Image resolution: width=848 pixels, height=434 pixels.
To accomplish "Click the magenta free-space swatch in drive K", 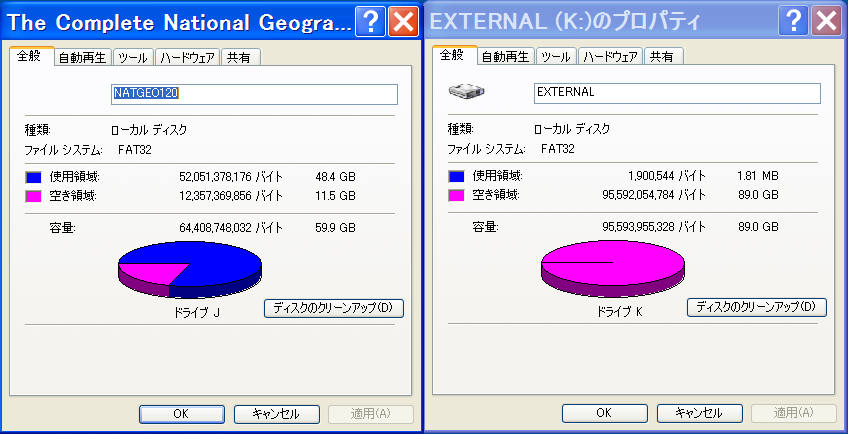I will [x=456, y=195].
